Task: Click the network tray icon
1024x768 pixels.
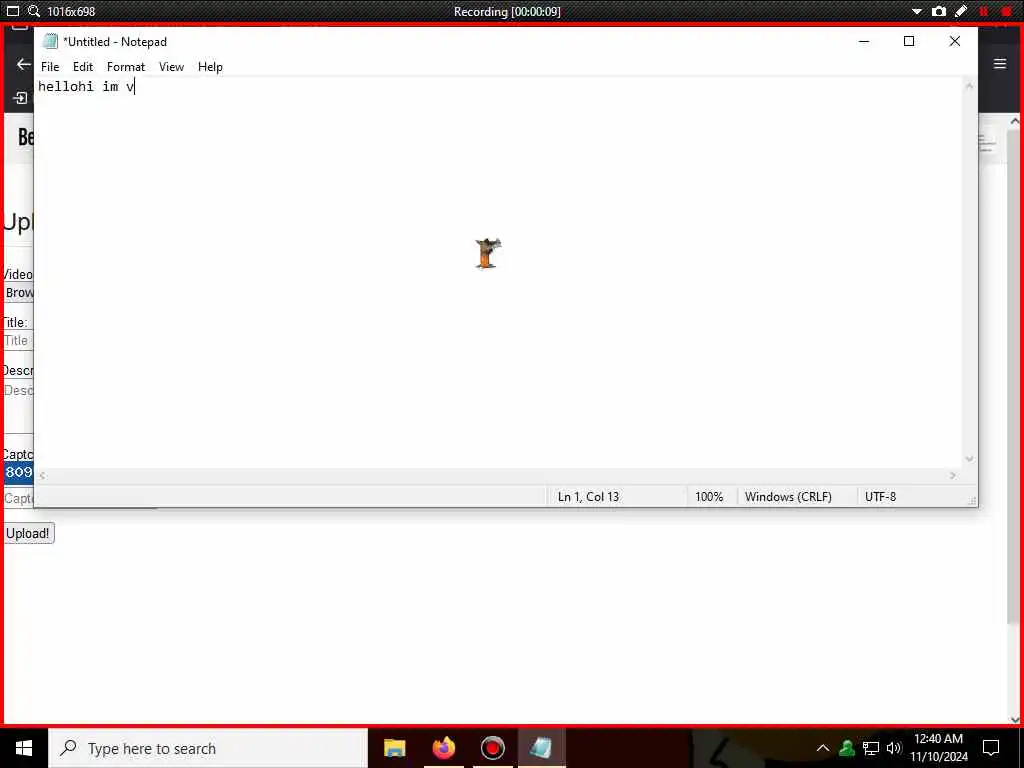Action: point(871,748)
